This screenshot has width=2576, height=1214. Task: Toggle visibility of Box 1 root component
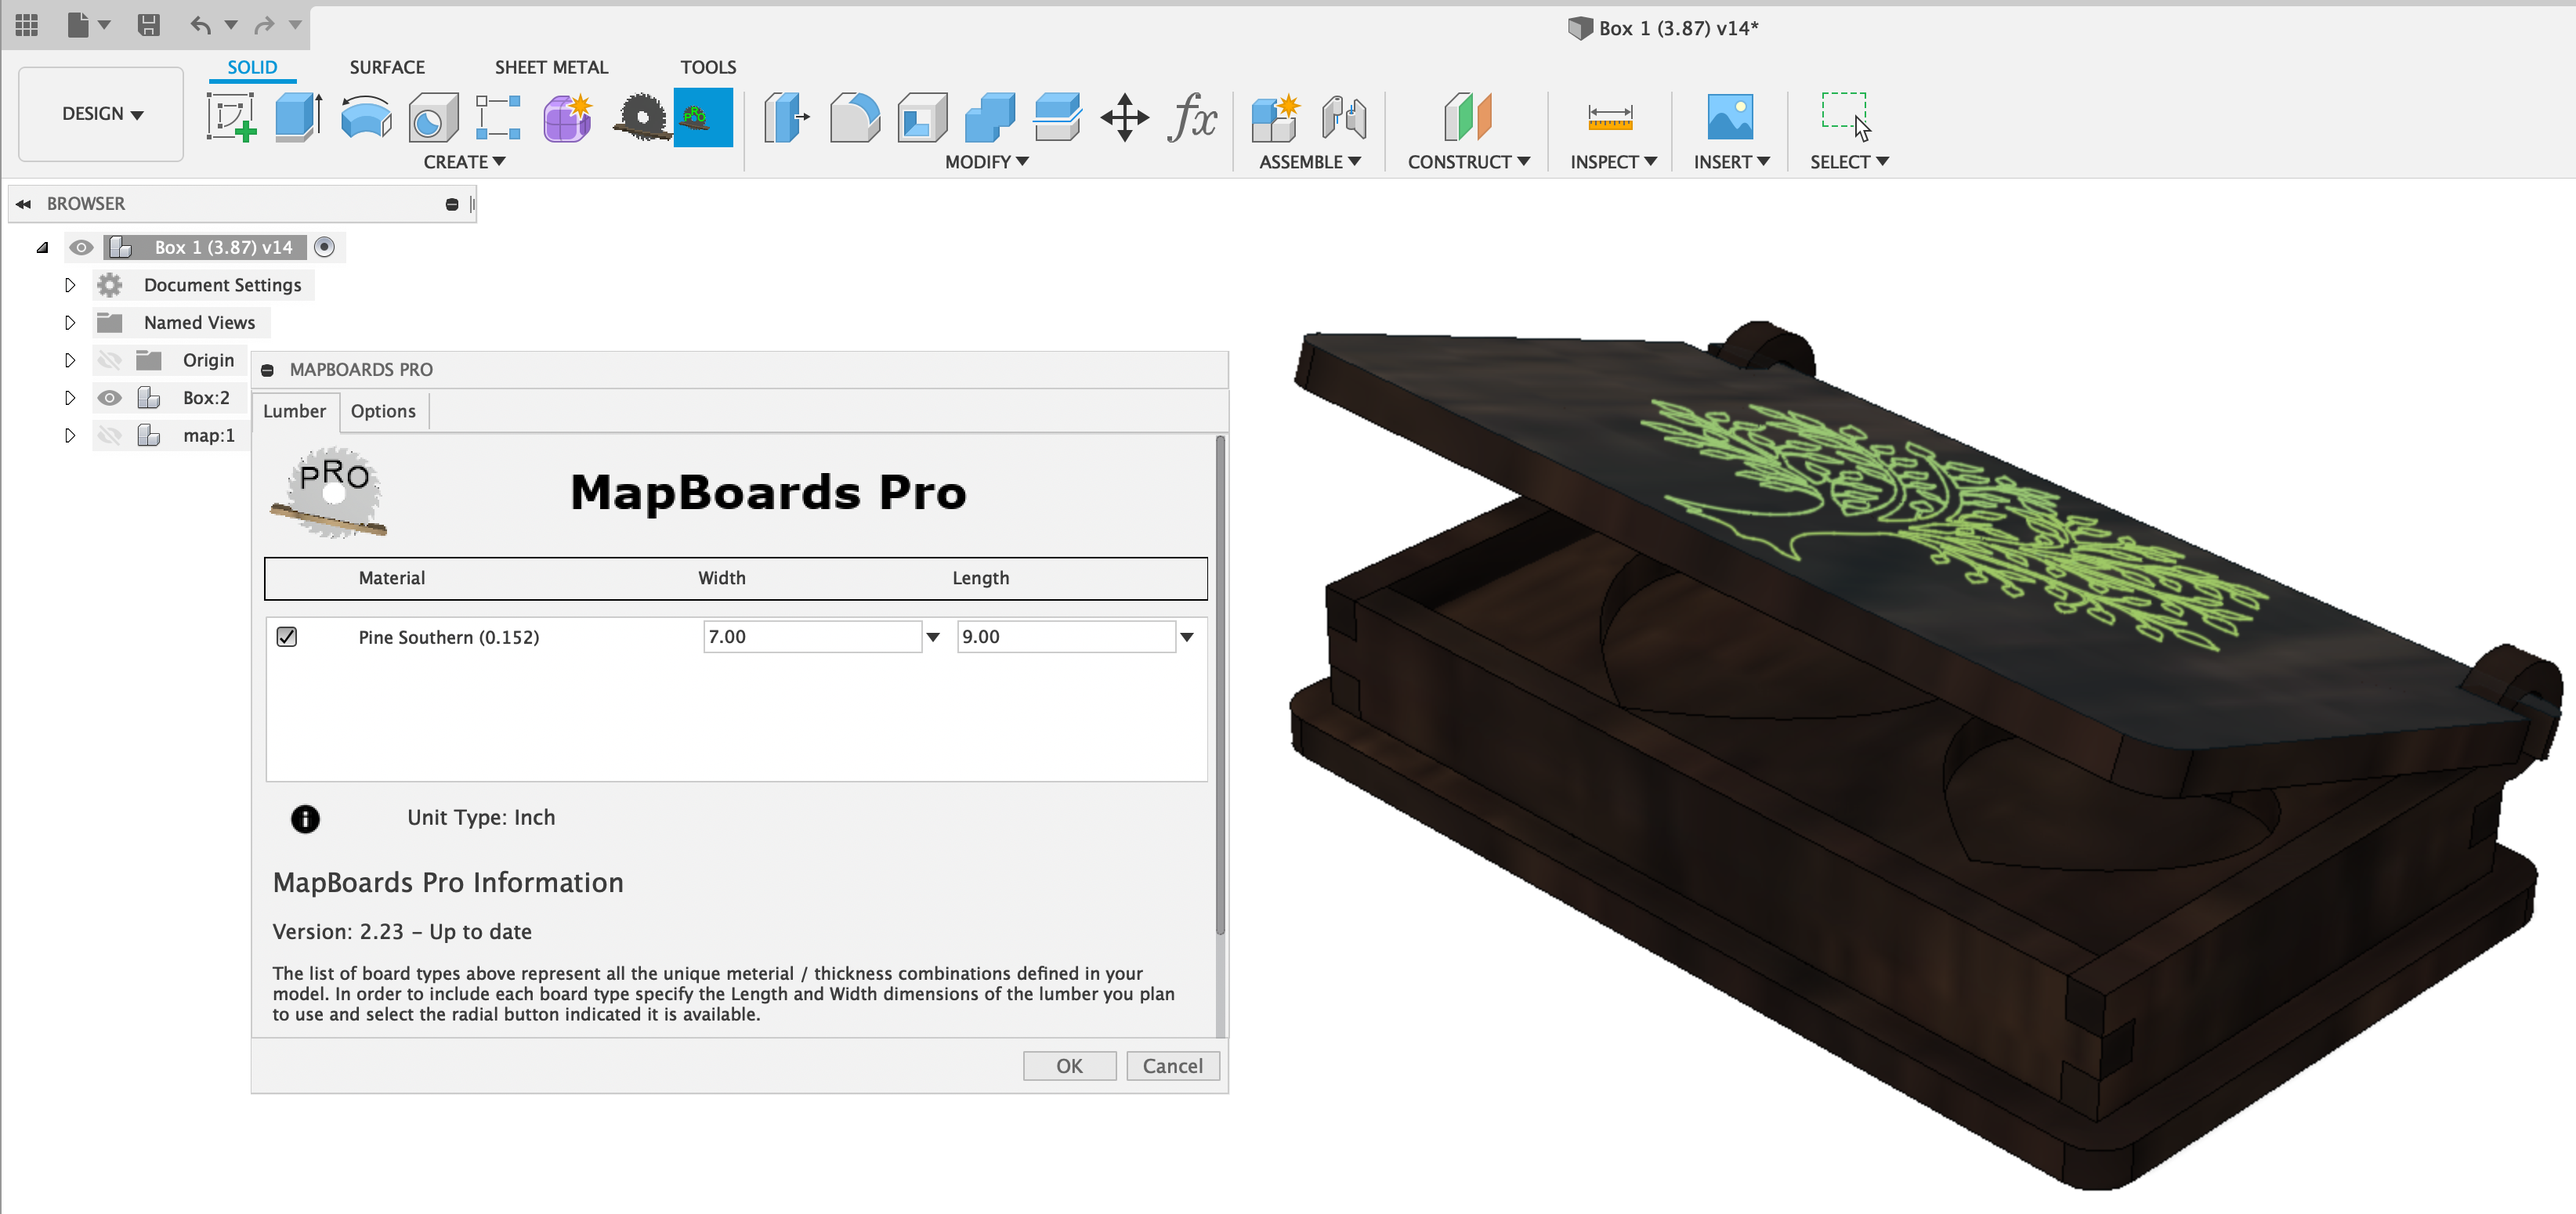[81, 247]
